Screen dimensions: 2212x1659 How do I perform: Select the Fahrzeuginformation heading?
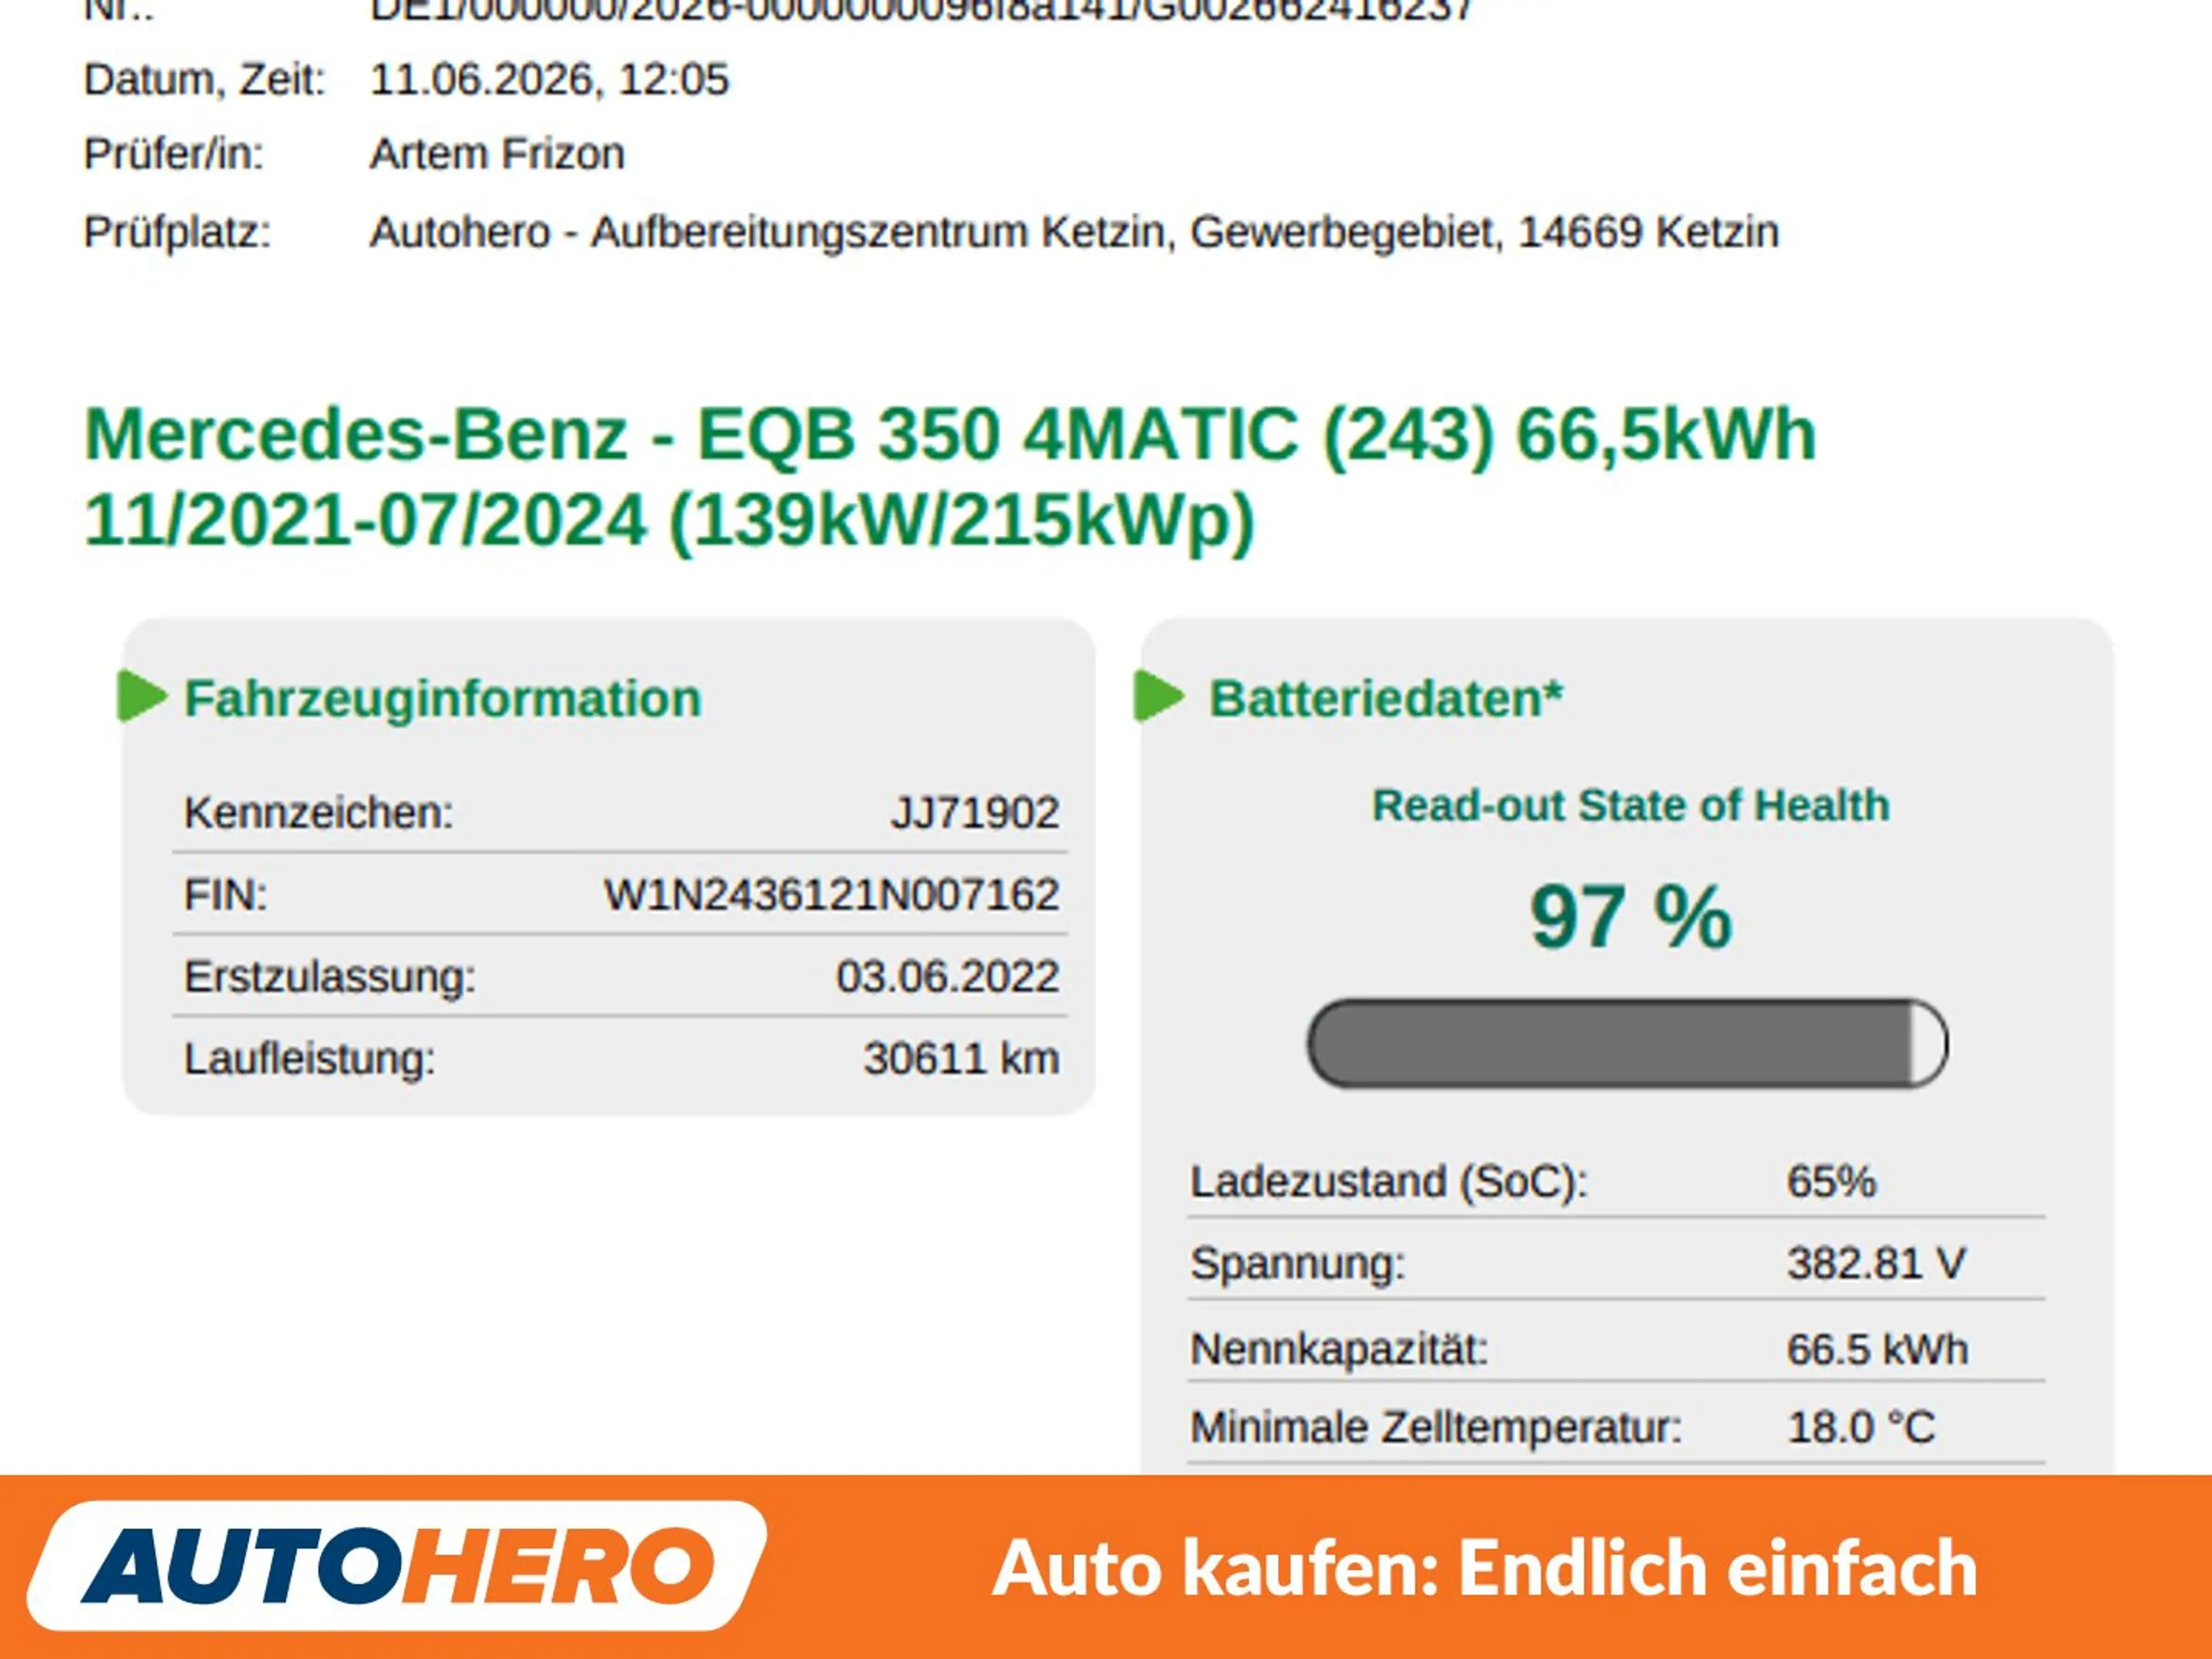pyautogui.click(x=443, y=698)
